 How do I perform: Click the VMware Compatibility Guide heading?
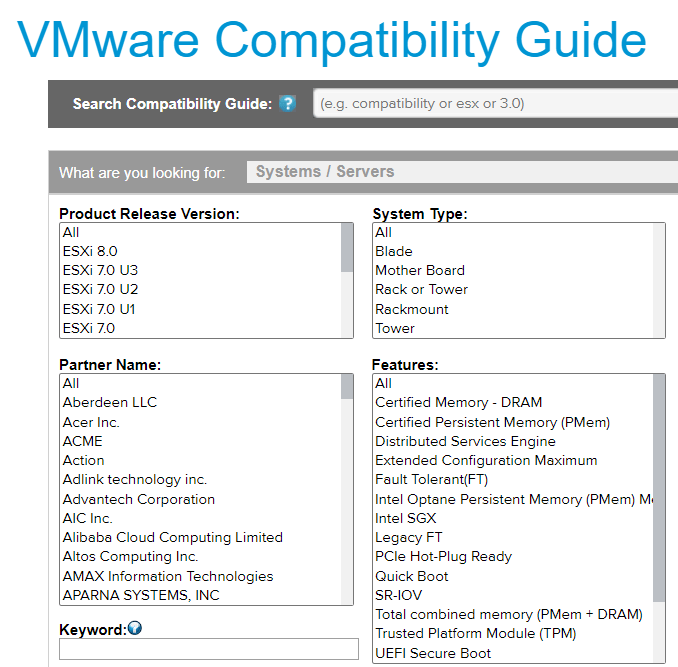tap(332, 40)
